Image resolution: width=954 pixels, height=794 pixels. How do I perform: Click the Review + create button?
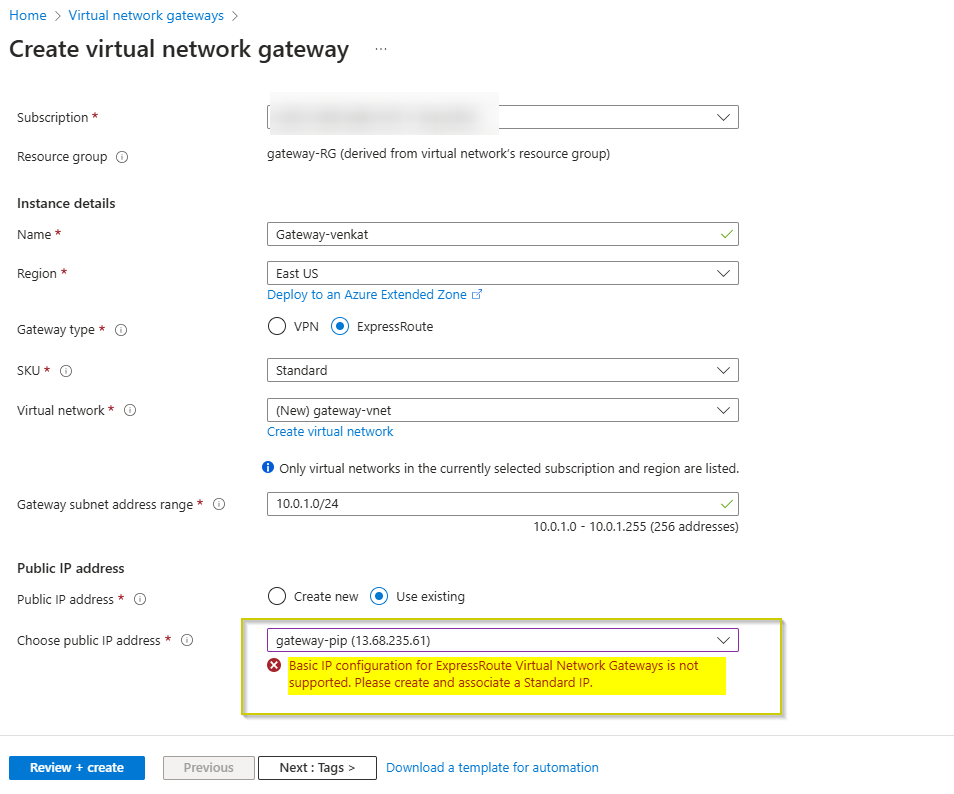[x=76, y=767]
